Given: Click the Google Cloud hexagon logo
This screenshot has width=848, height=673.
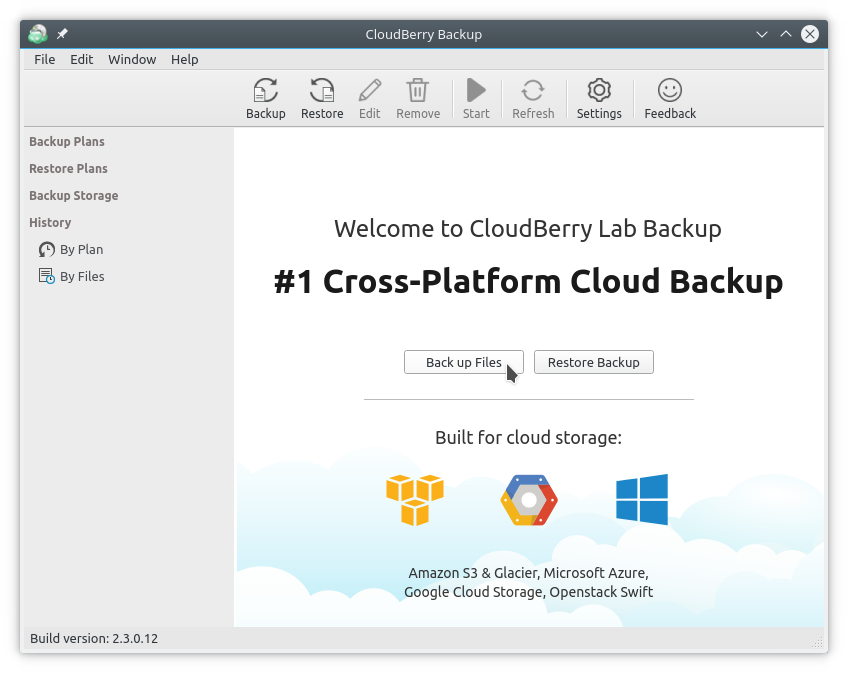Looking at the screenshot, I should tap(529, 500).
